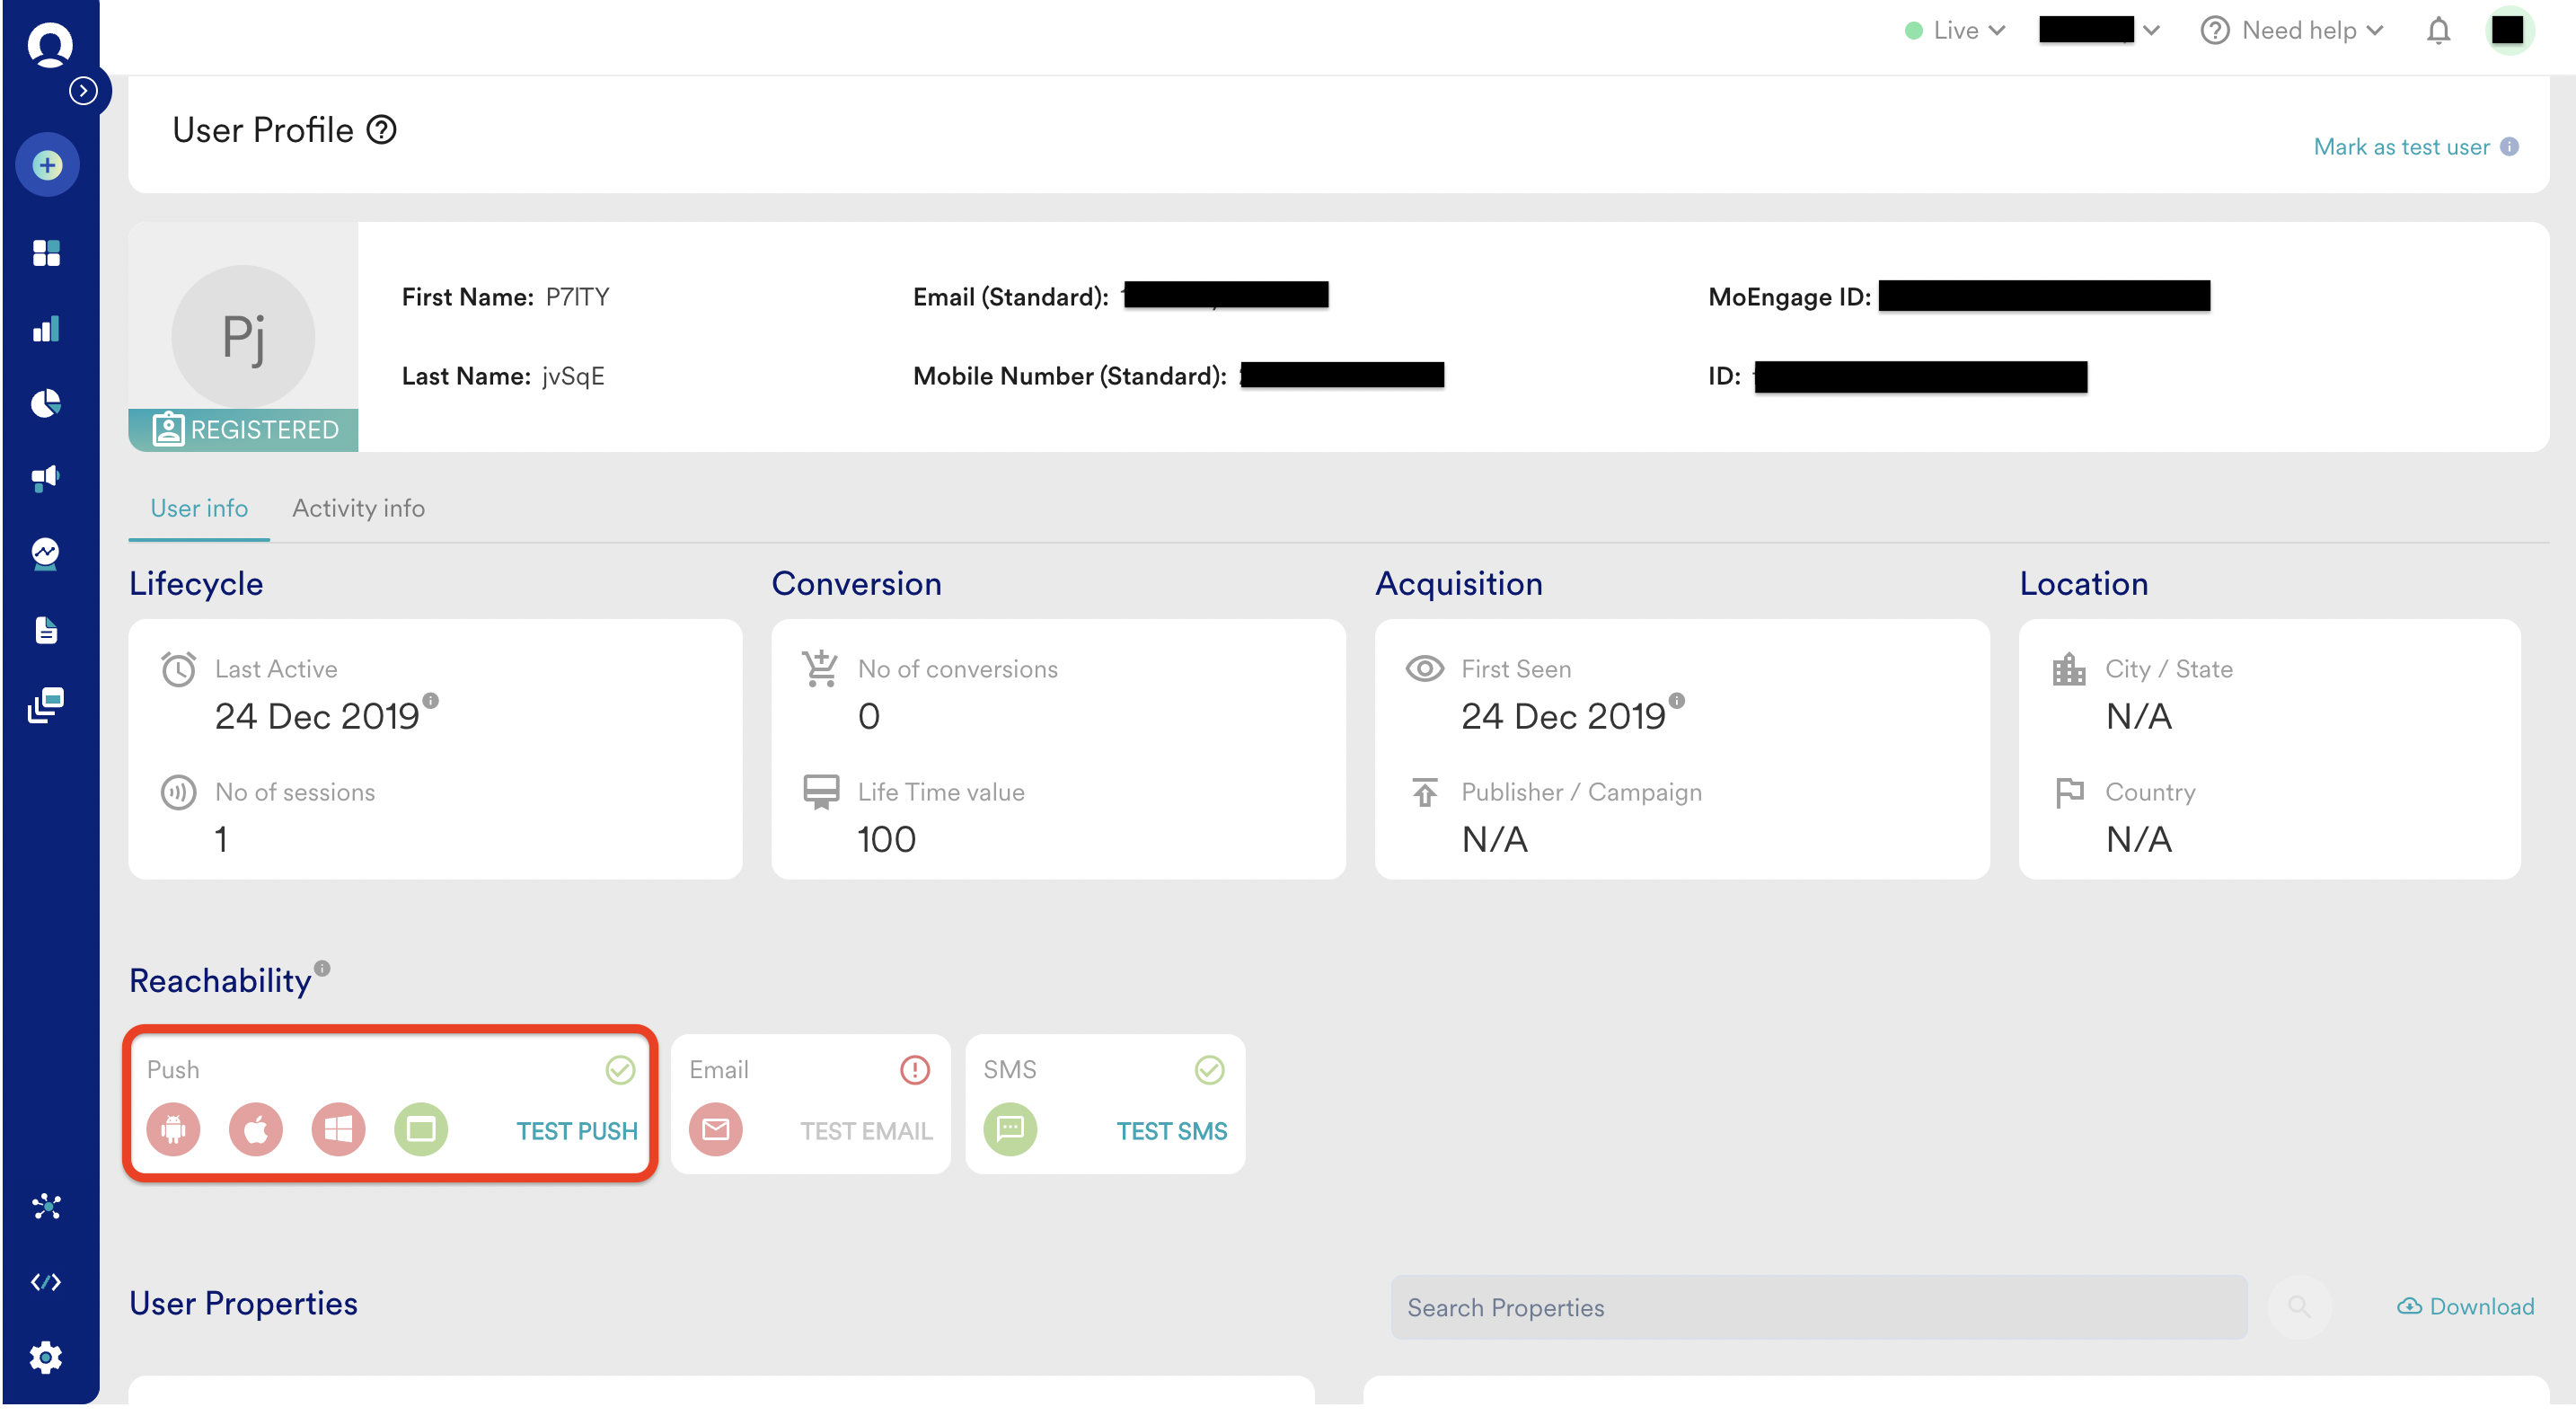Screen dimensions: 2576x1416
Task: Click the plus create-new icon in sidebar
Action: pyautogui.click(x=47, y=165)
